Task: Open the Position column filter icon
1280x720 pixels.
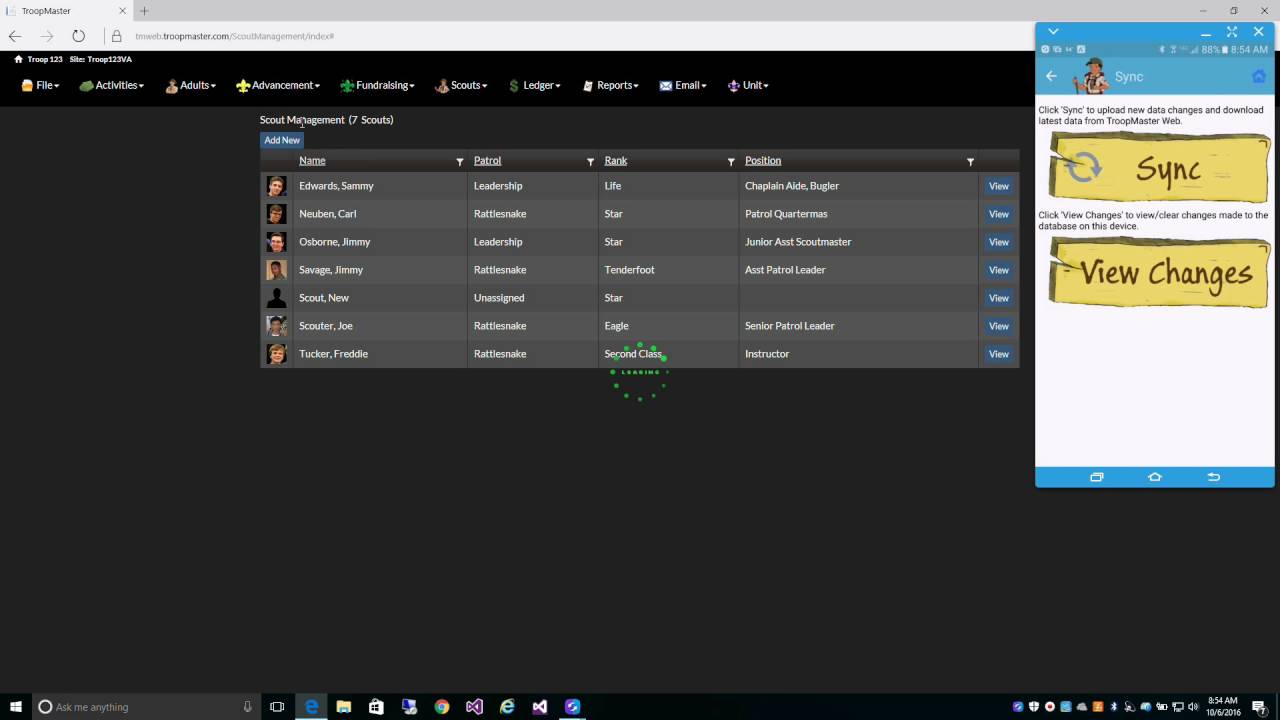Action: click(970, 162)
